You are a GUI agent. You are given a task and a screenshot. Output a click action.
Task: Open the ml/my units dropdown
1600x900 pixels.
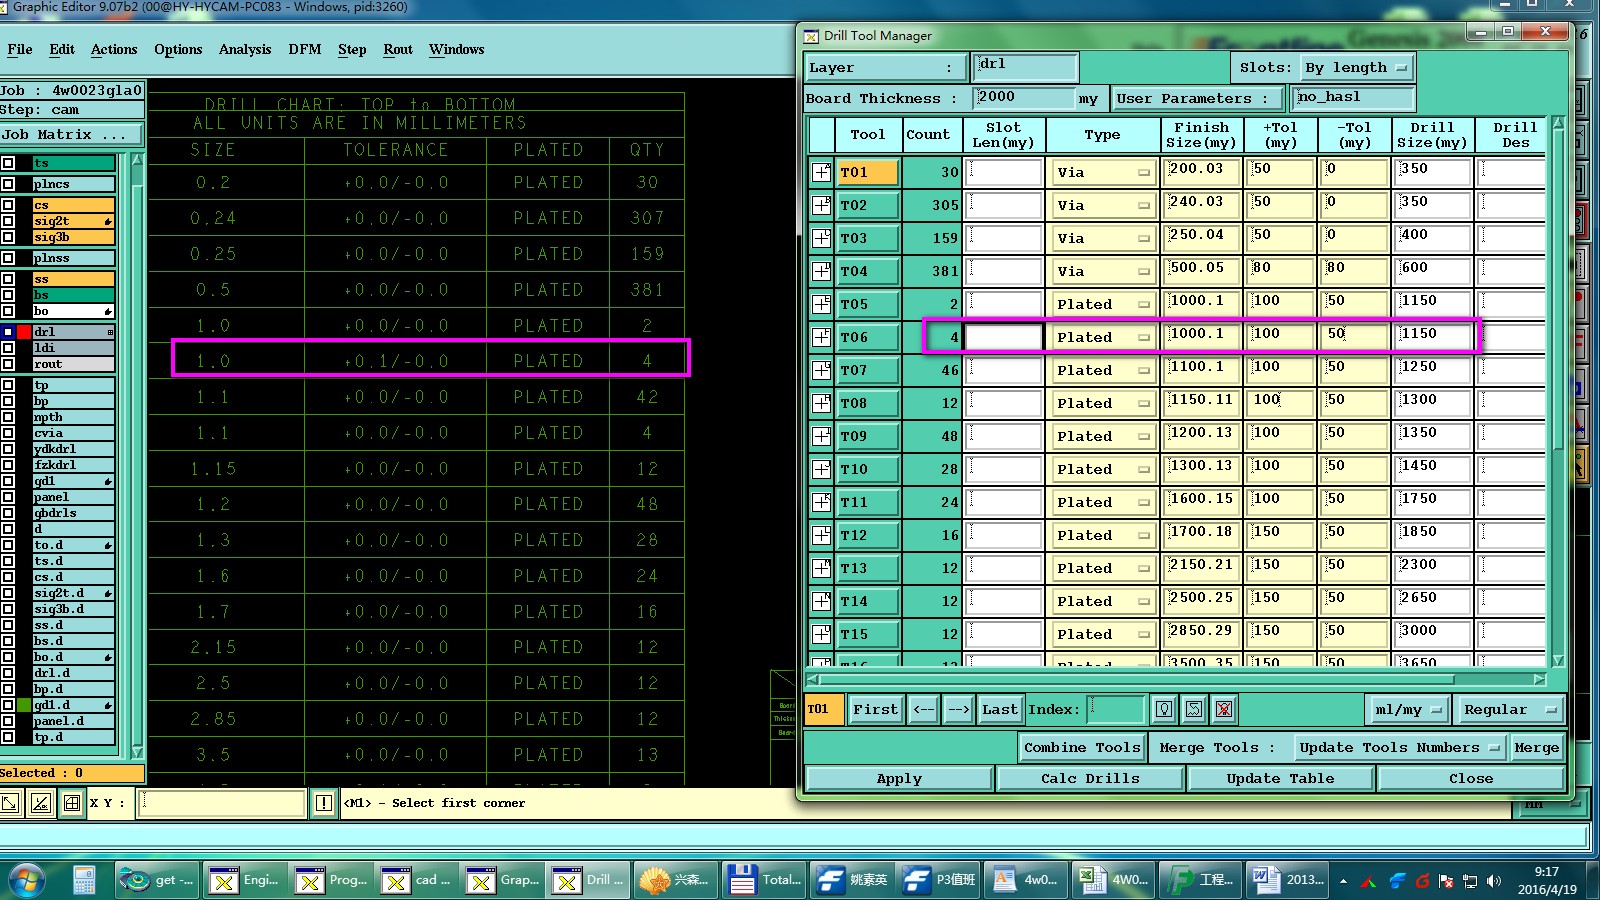[1408, 709]
